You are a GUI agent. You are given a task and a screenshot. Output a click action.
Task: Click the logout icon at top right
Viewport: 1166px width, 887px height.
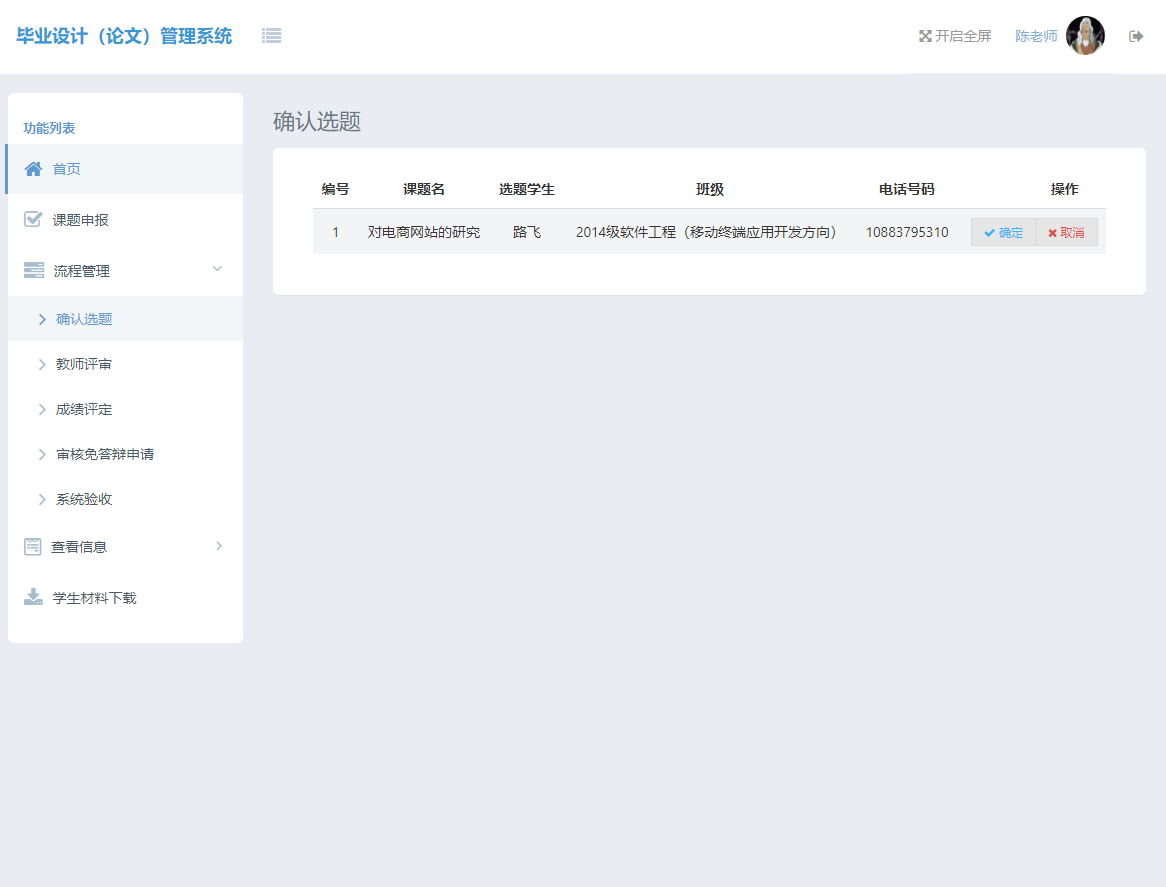pyautogui.click(x=1136, y=35)
